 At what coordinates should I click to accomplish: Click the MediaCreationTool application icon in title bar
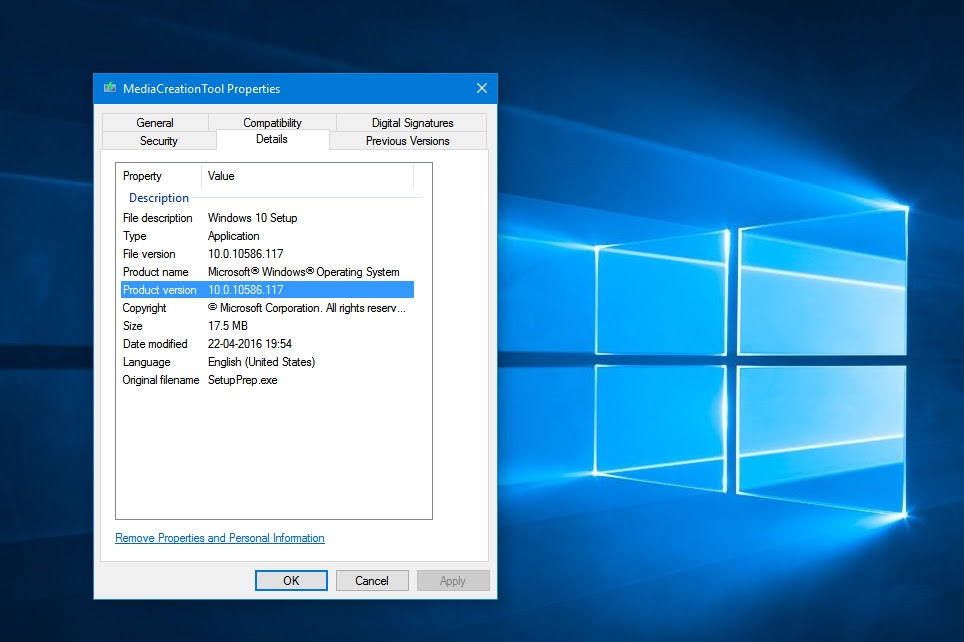pos(110,88)
